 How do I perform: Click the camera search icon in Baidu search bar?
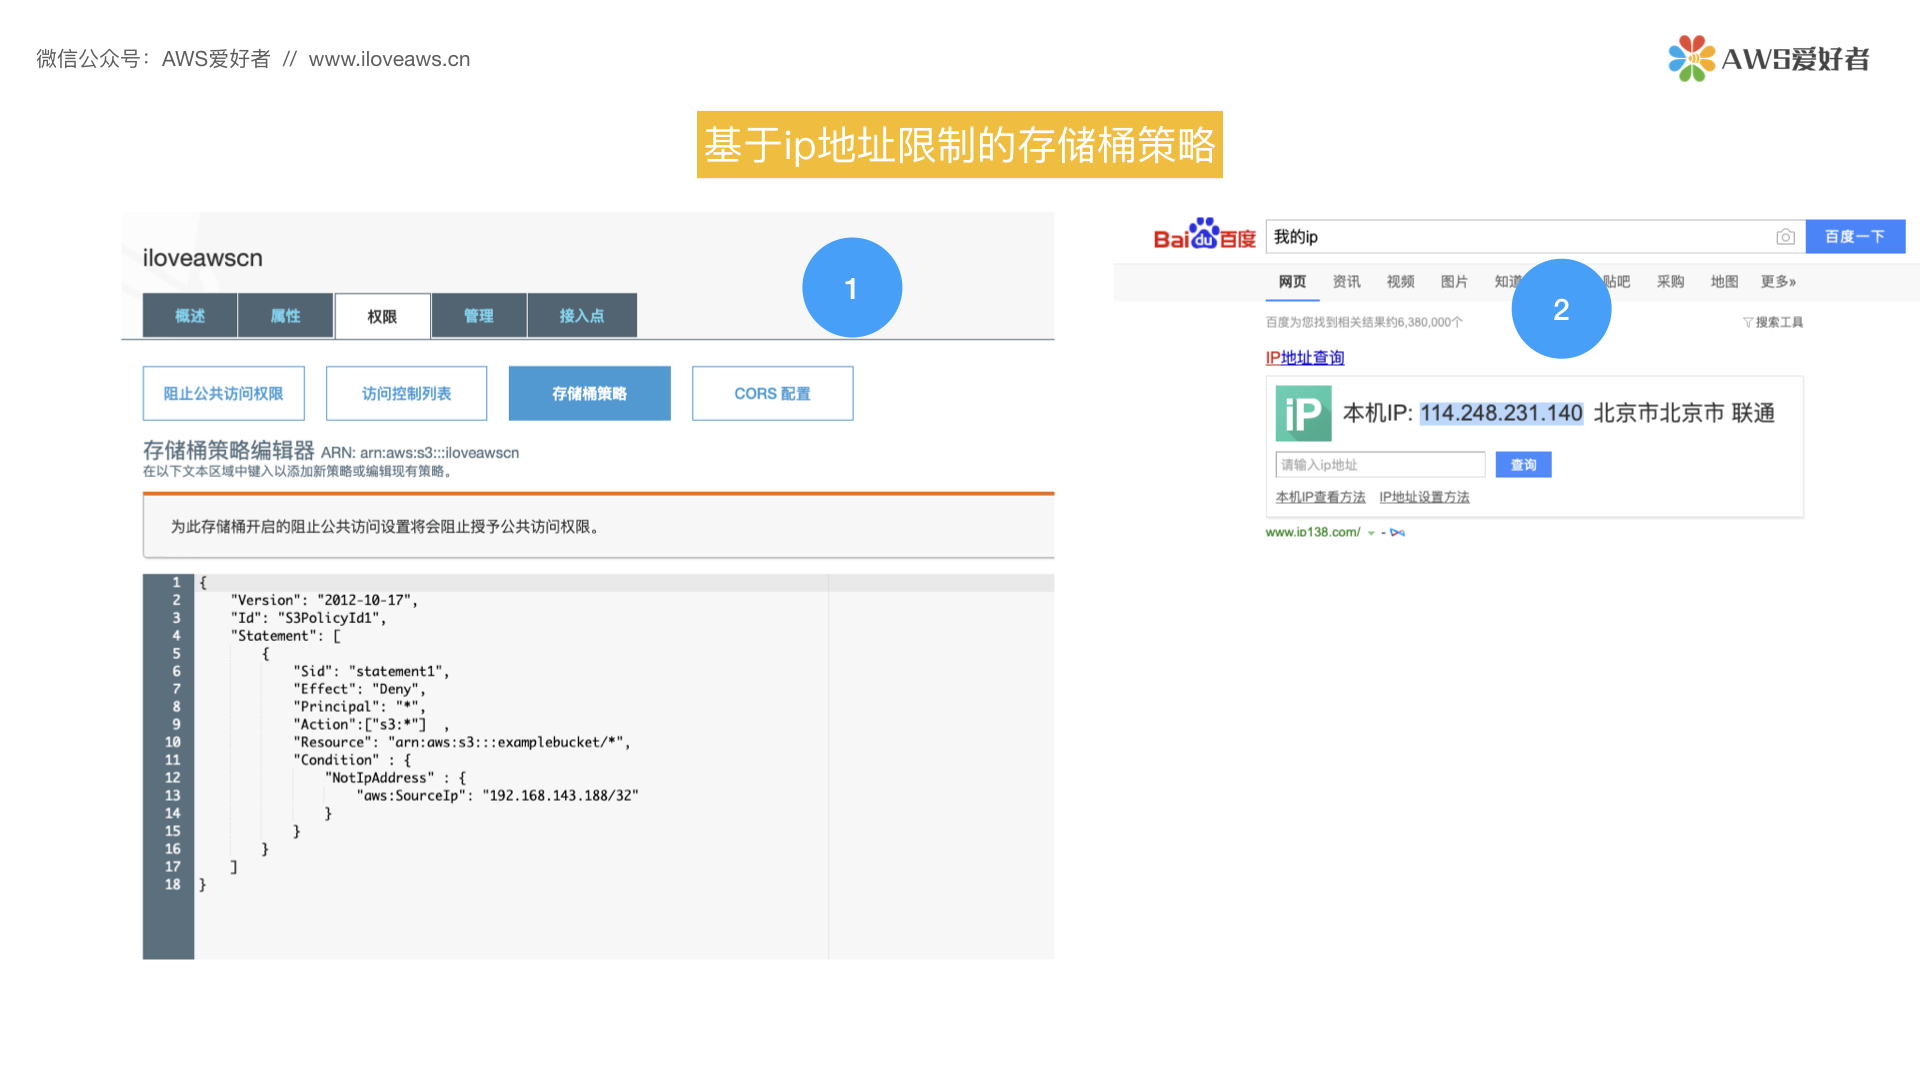click(1786, 236)
